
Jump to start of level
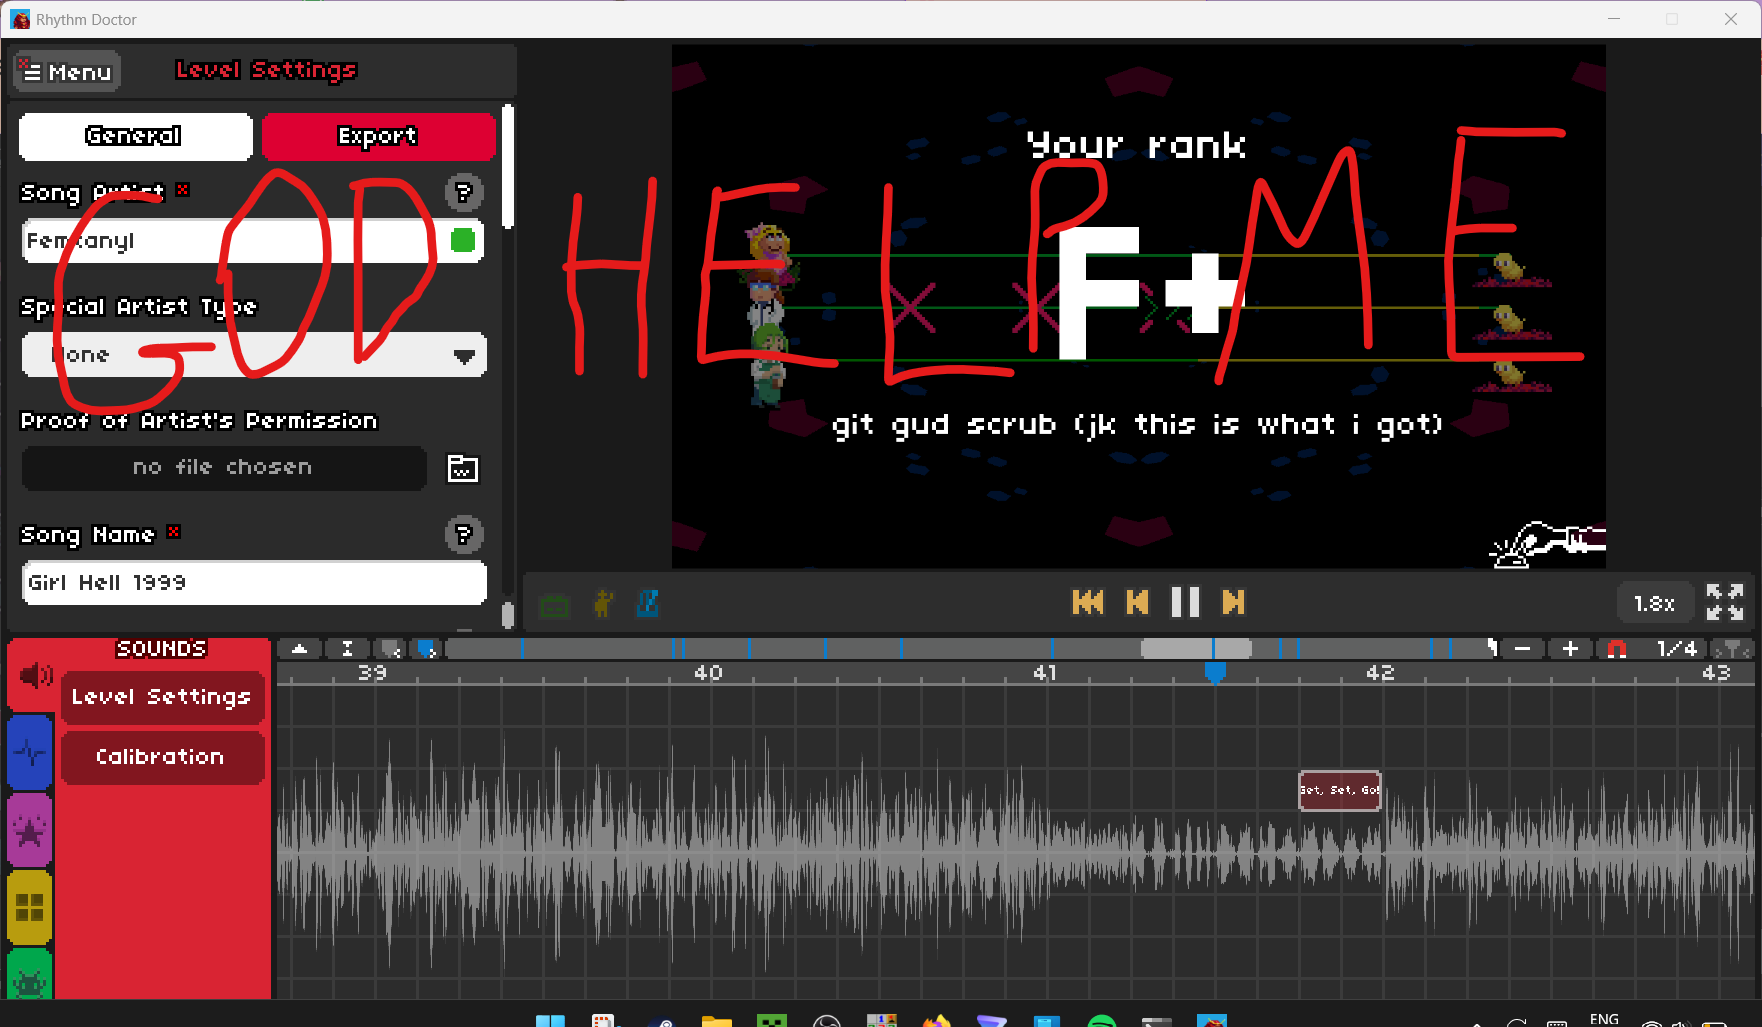1088,602
